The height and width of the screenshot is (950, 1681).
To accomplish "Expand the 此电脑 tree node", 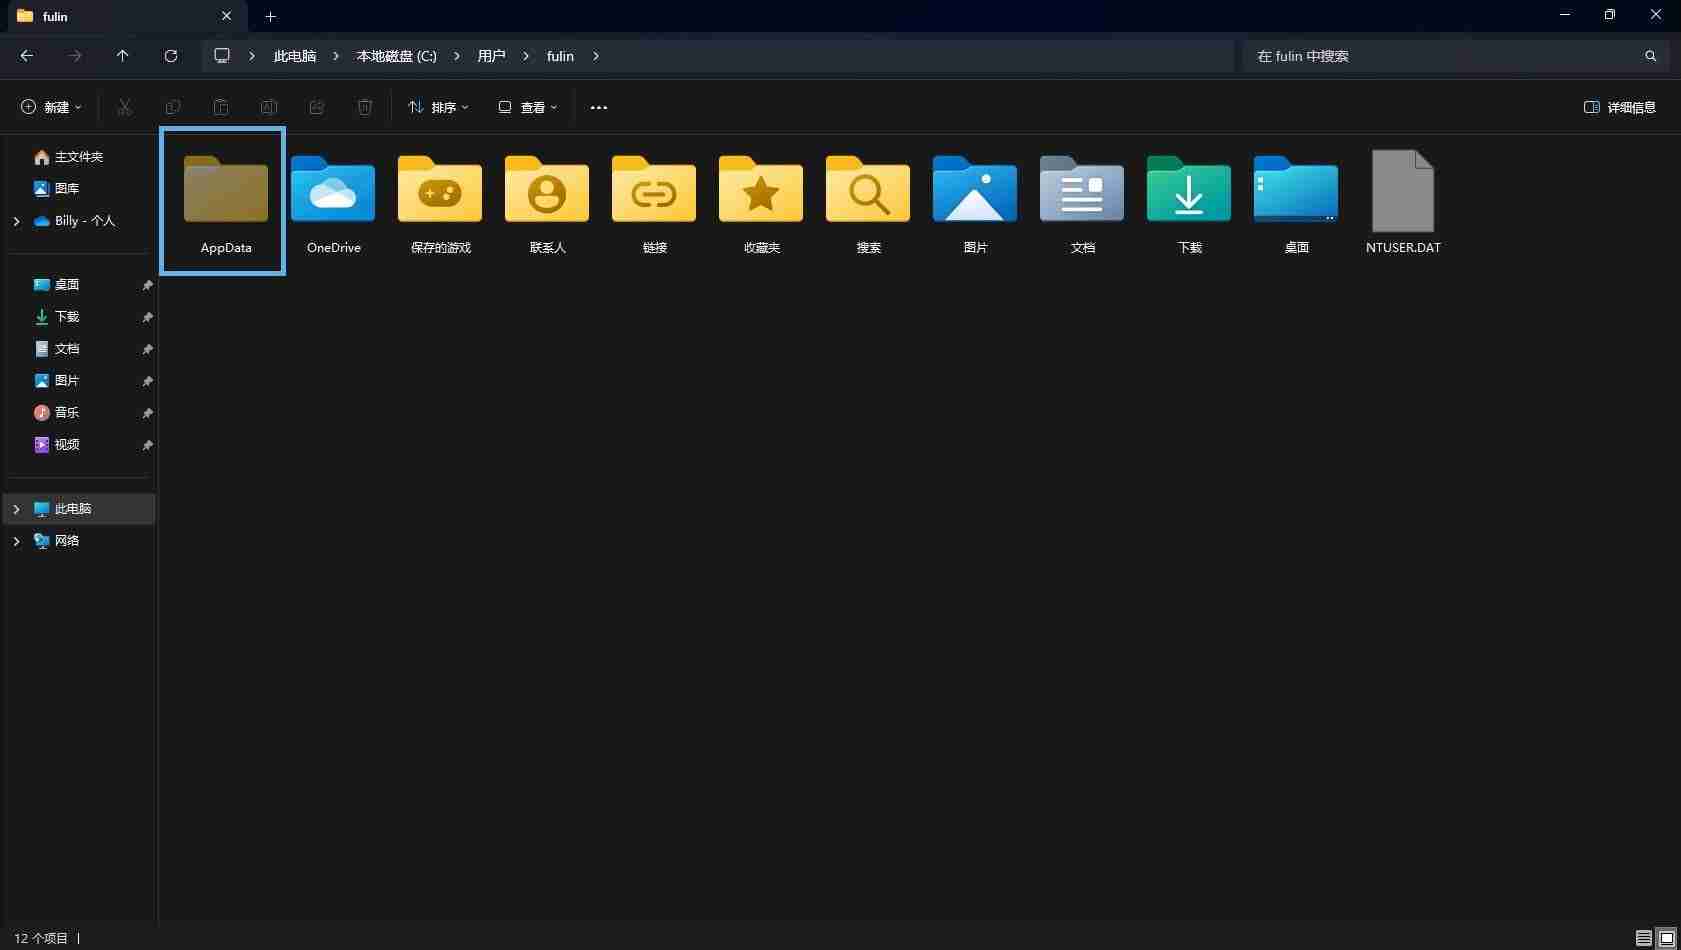I will click(x=16, y=508).
